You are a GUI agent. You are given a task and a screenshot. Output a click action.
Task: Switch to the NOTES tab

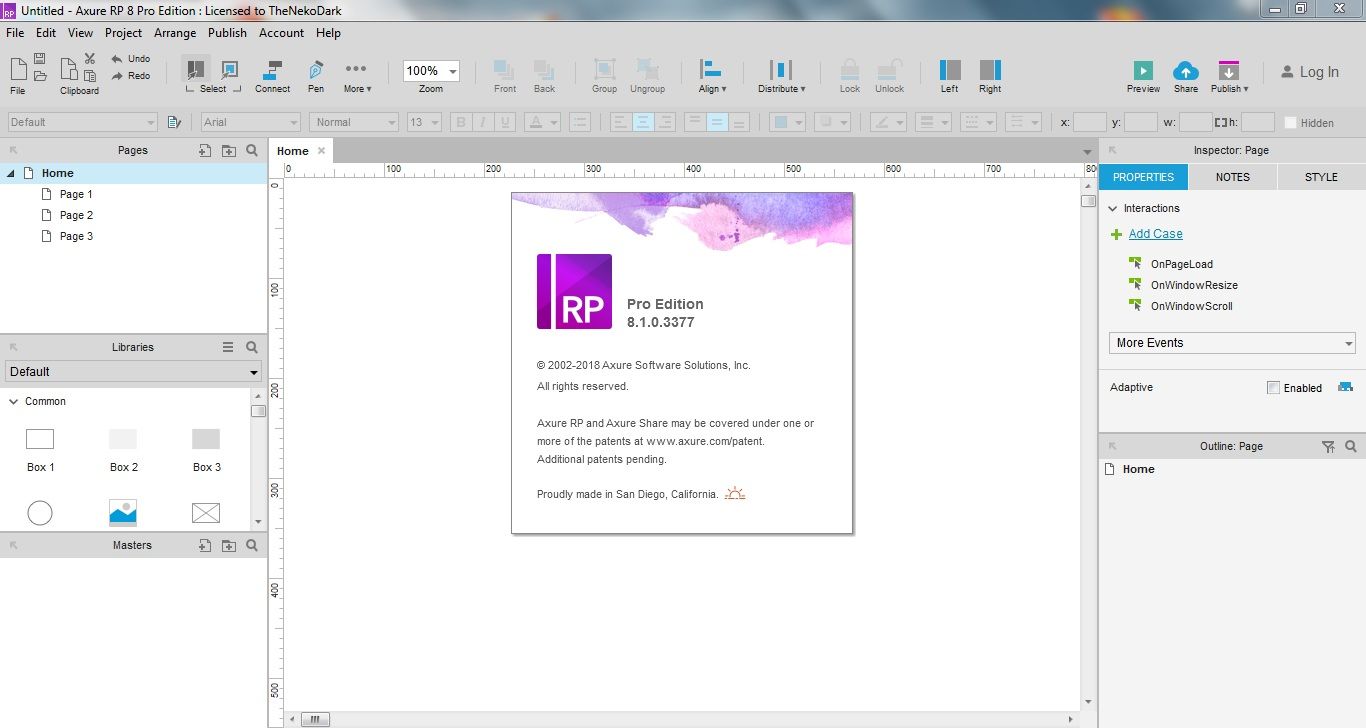1232,177
